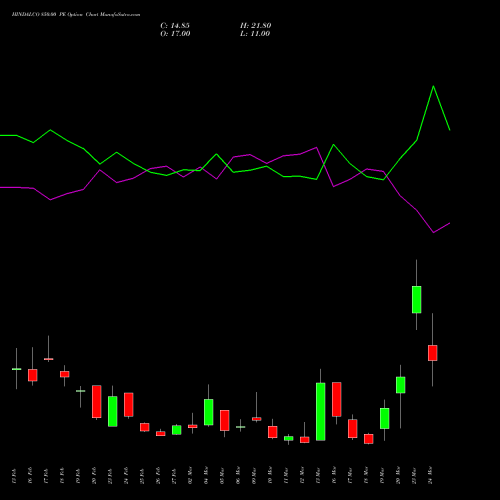Image resolution: width=500 pixels, height=500 pixels.
Task: Click the 20 Feb date label
Action: (94, 476)
